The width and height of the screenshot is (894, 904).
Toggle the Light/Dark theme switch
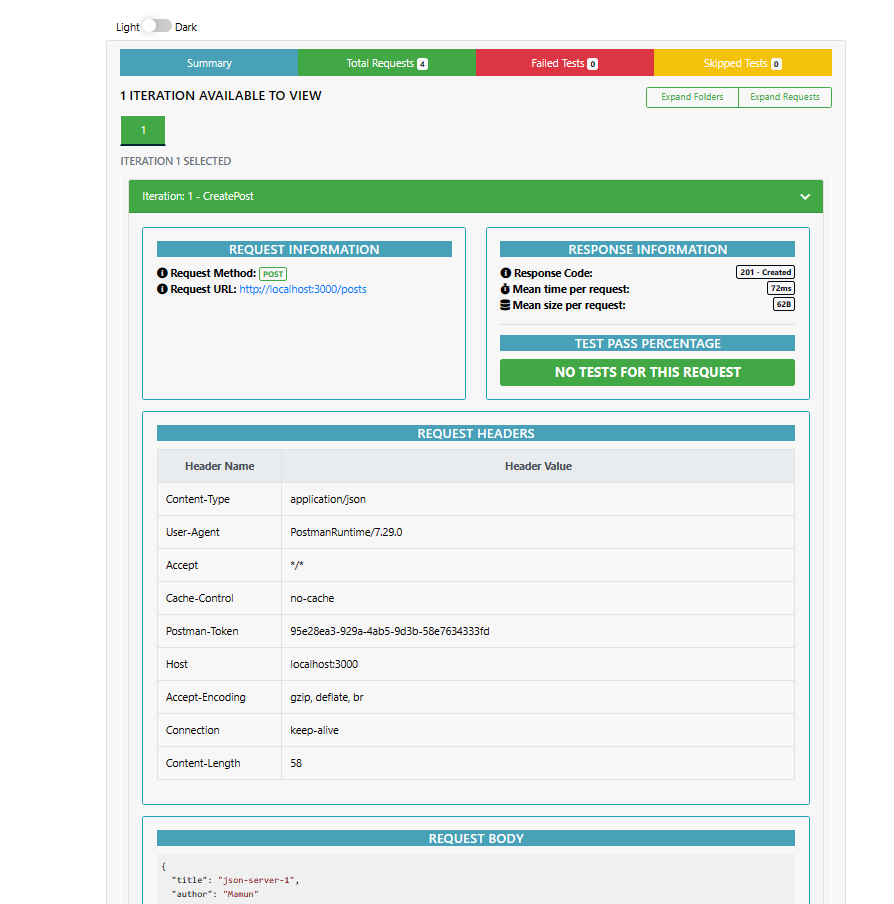(x=156, y=27)
